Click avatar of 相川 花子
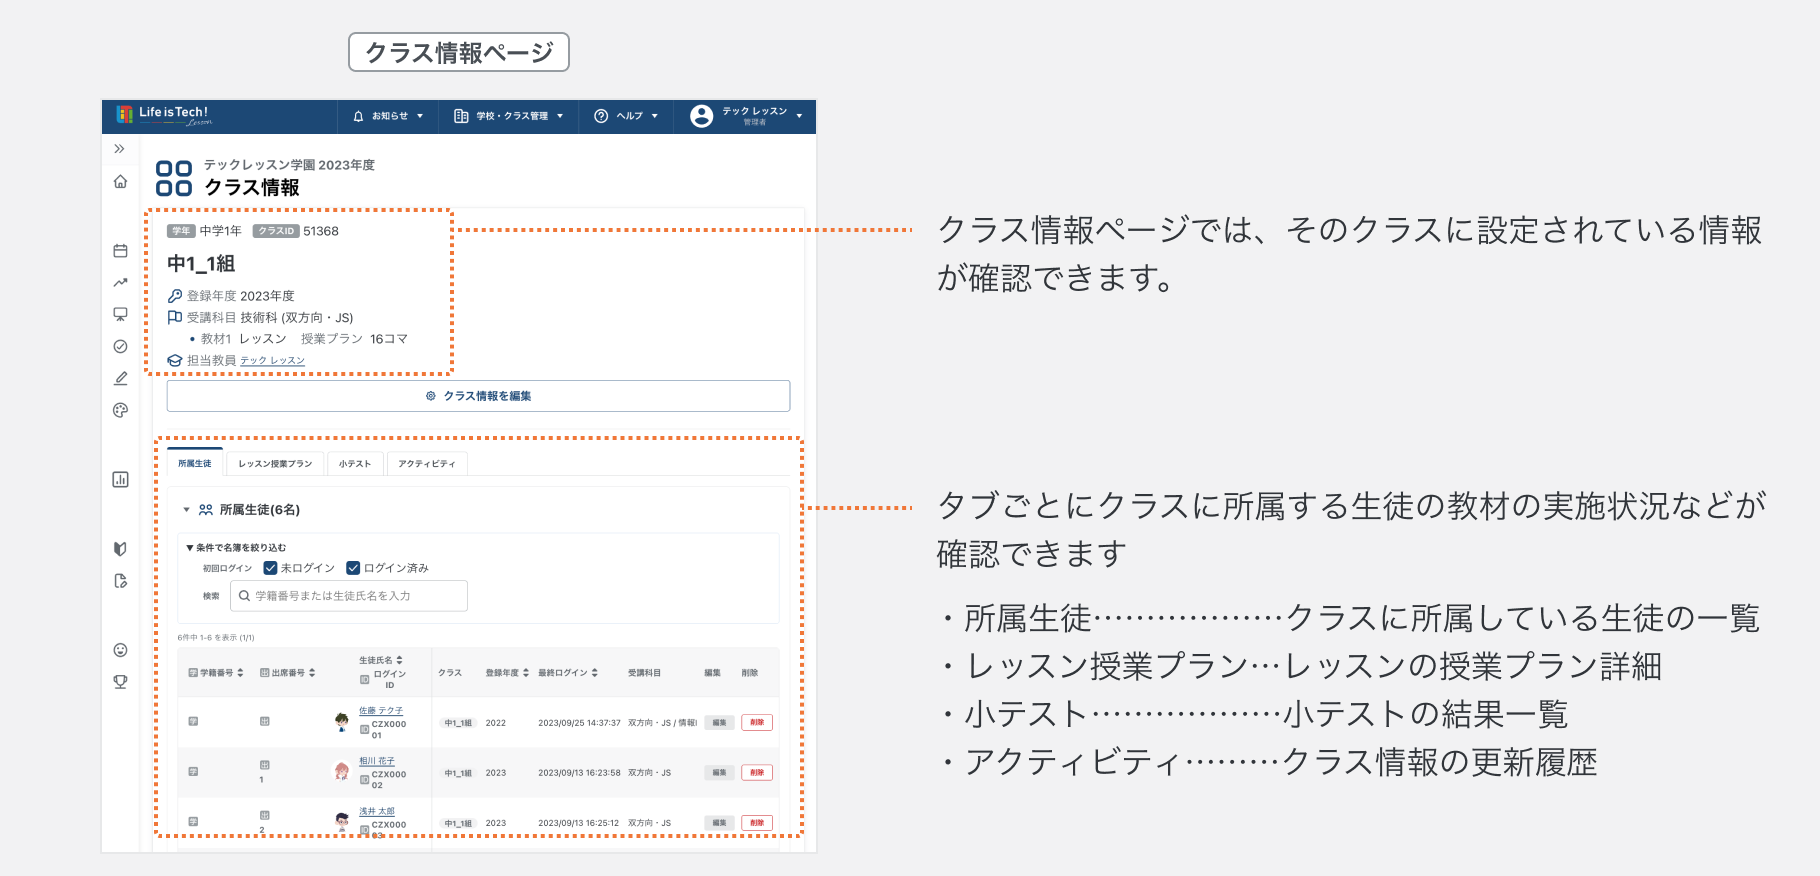The image size is (1820, 876). [x=342, y=771]
